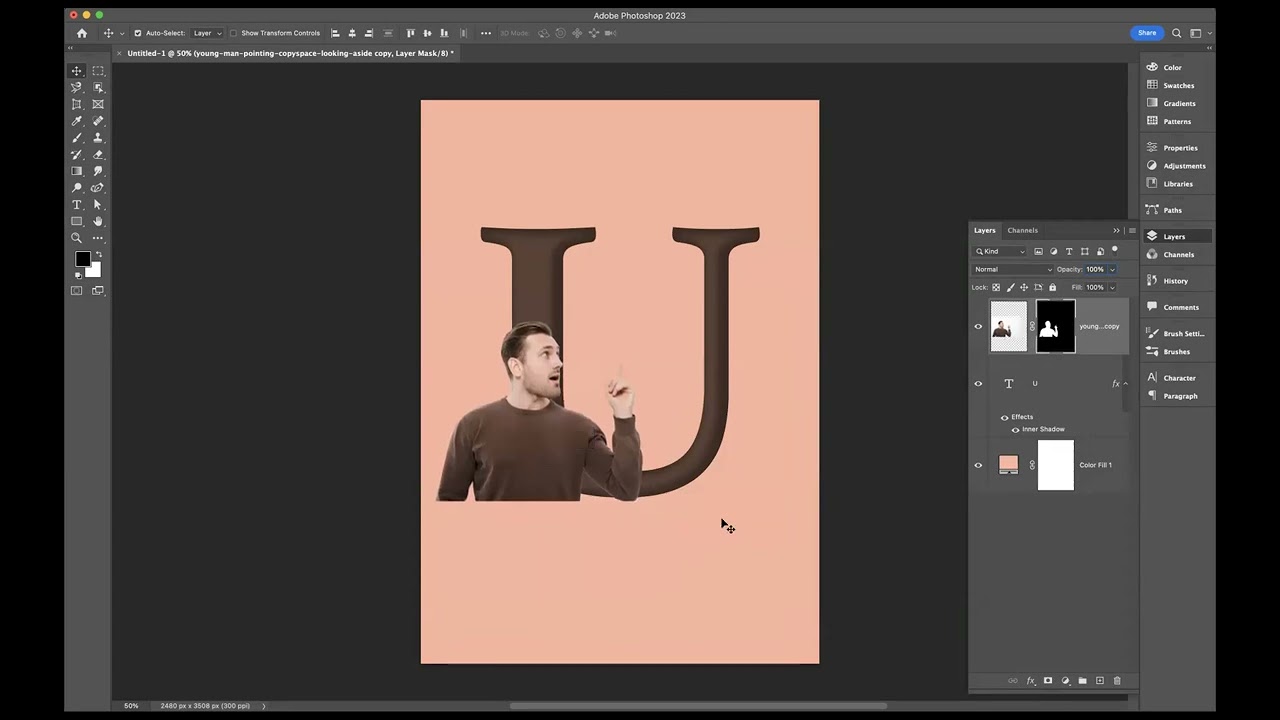Select the Lasso tool
Screen dimensions: 1280x720
pos(76,88)
